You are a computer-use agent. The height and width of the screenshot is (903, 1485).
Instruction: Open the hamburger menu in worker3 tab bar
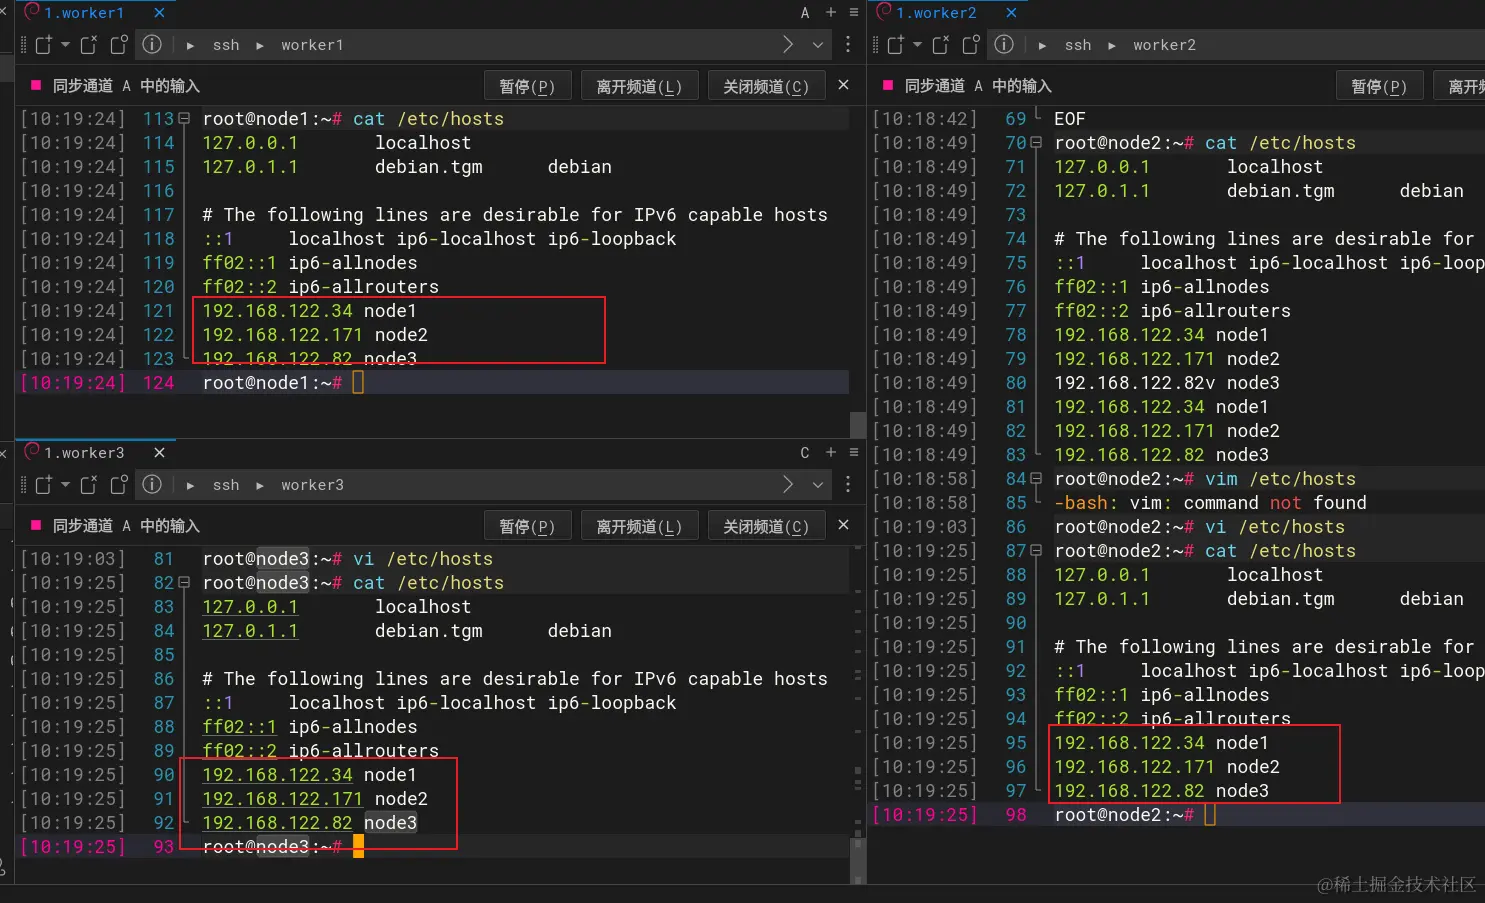854,452
